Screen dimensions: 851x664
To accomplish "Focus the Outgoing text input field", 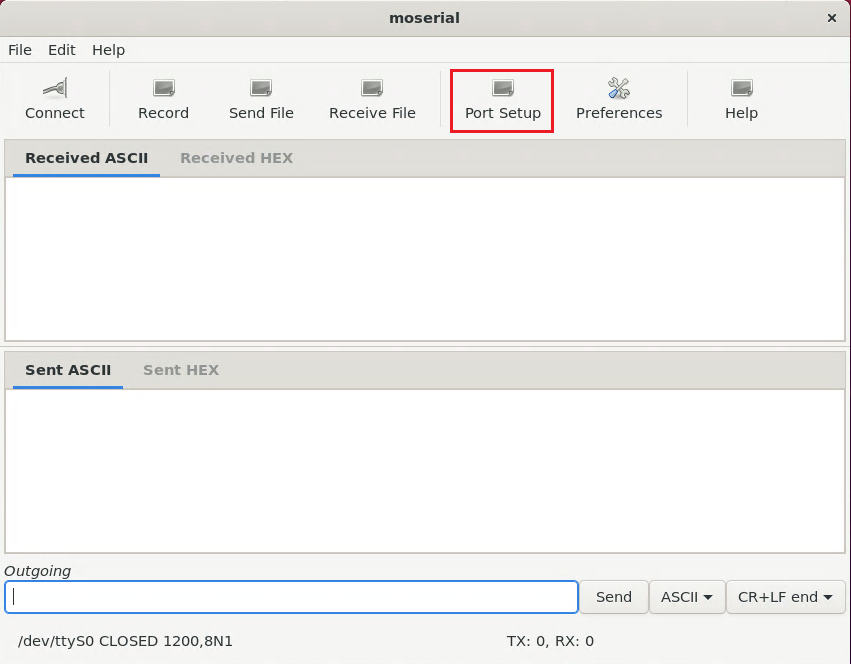I will click(291, 597).
